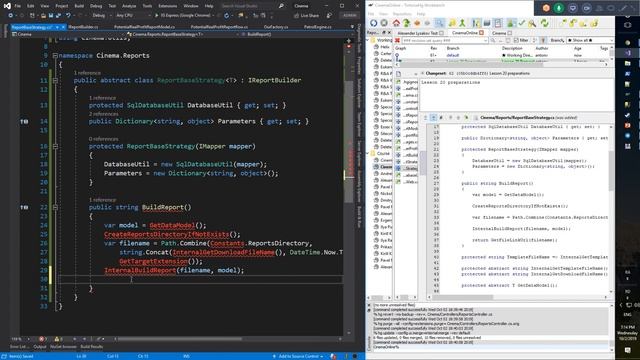
Task: Switch to the OurFactory.cs editor tab
Action: (x=276, y=27)
